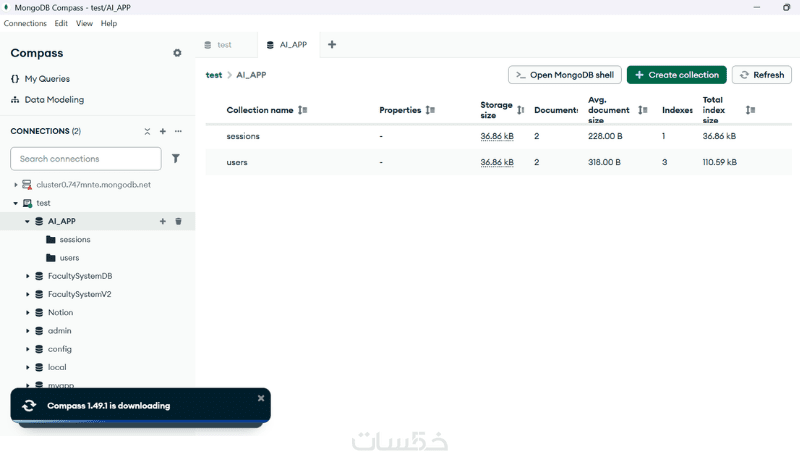Click the test connection server icon

[x=27, y=203]
